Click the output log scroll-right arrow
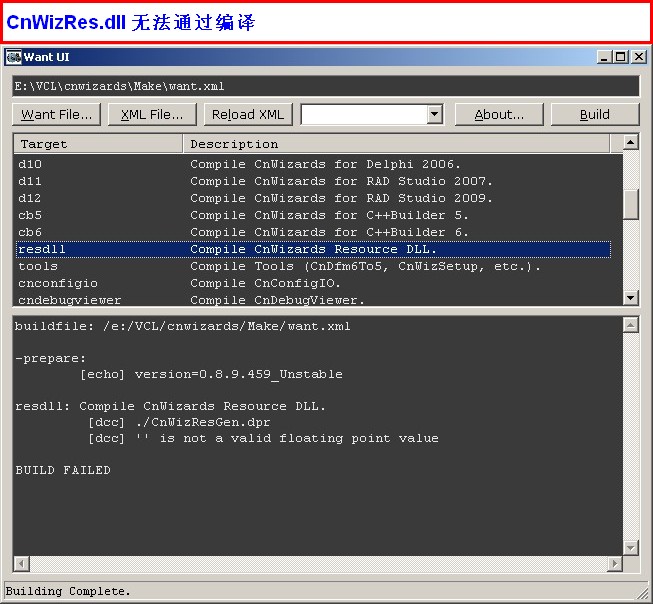The image size is (653, 604). click(x=614, y=565)
